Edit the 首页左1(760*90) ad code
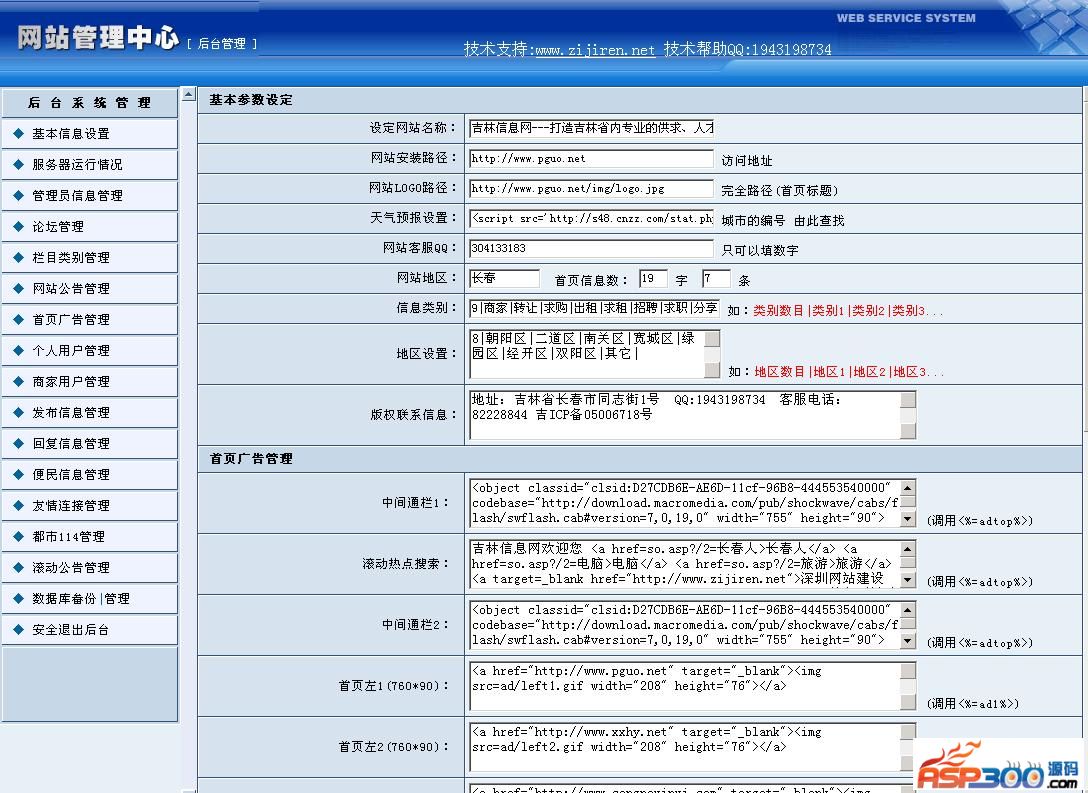 (685, 686)
